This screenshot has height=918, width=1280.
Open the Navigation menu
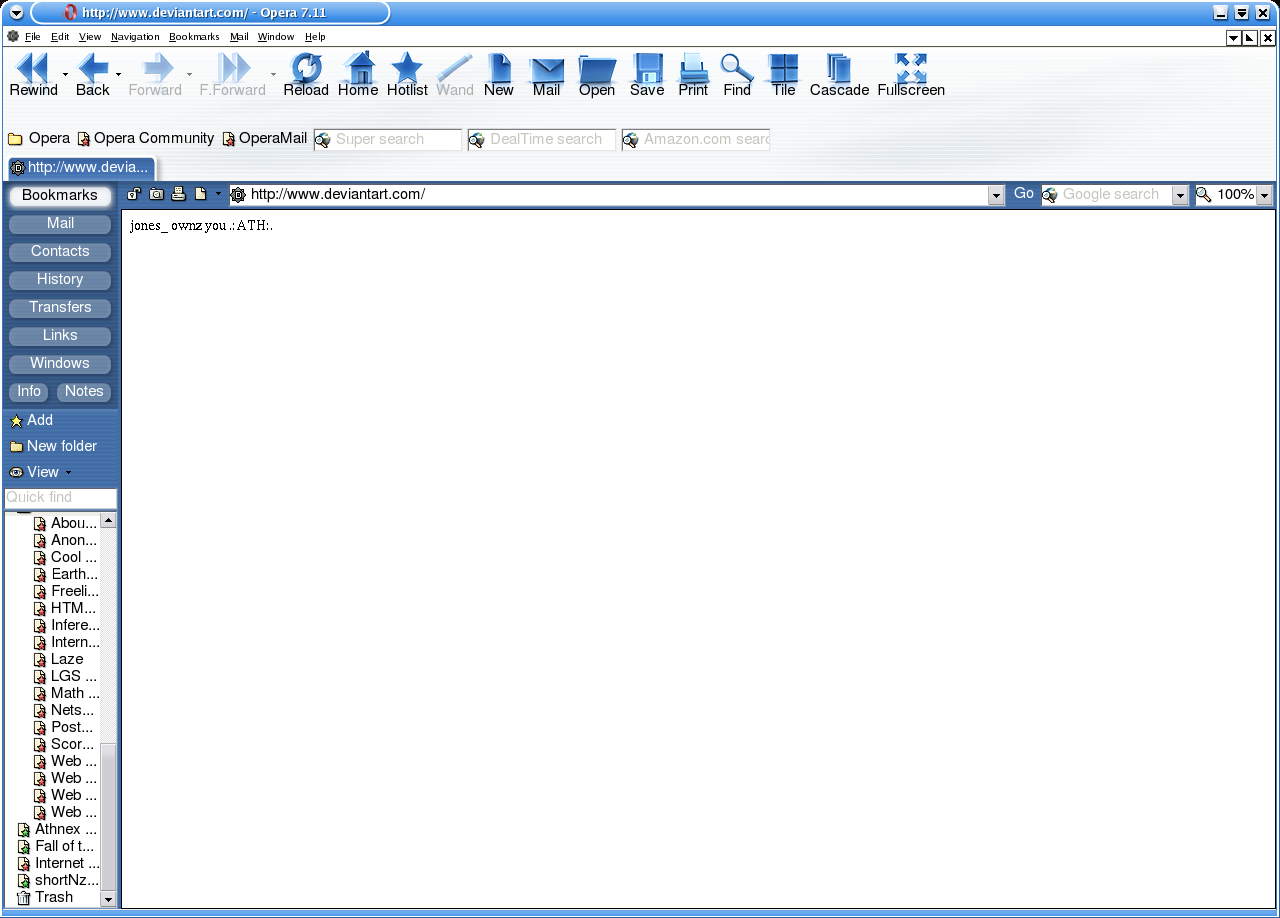(x=135, y=37)
